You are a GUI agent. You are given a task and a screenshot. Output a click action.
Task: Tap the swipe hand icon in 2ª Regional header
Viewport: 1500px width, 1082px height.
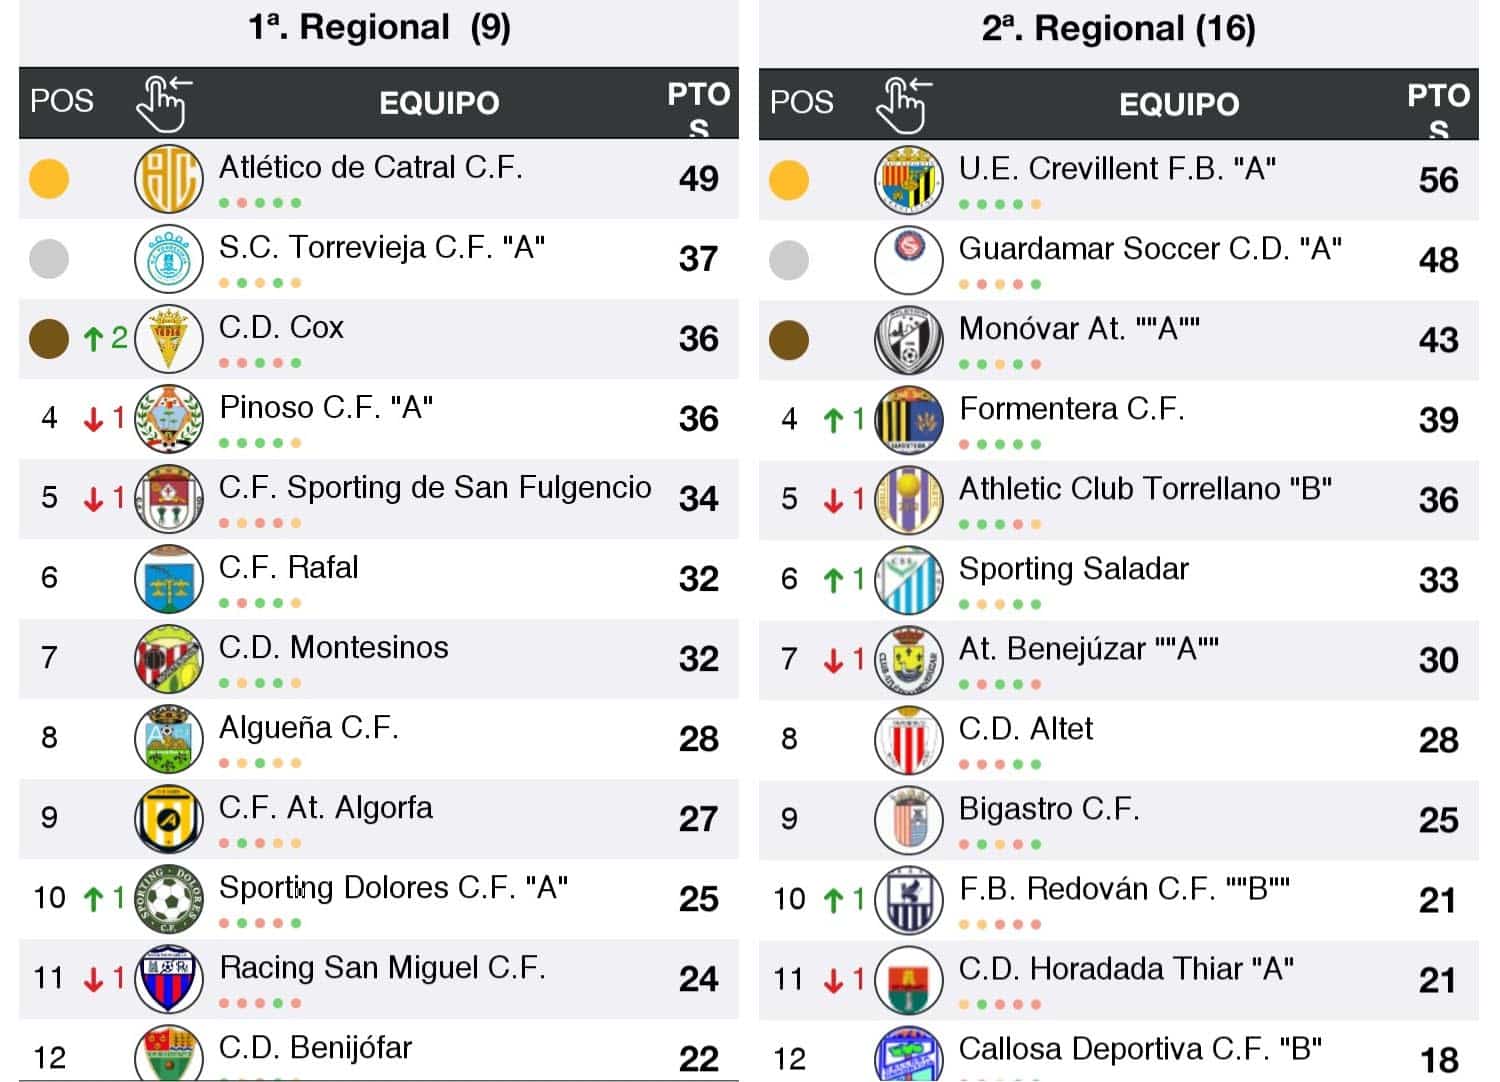coord(903,104)
